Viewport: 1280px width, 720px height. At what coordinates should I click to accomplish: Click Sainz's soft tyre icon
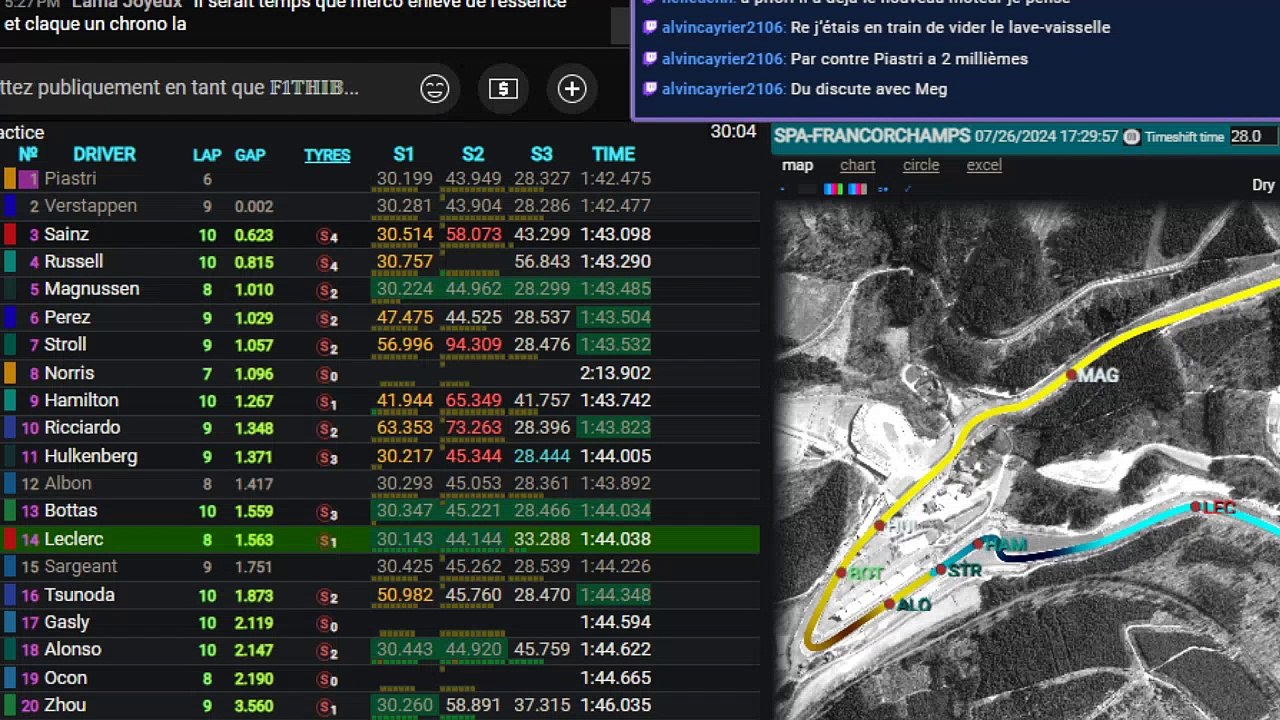pyautogui.click(x=327, y=236)
